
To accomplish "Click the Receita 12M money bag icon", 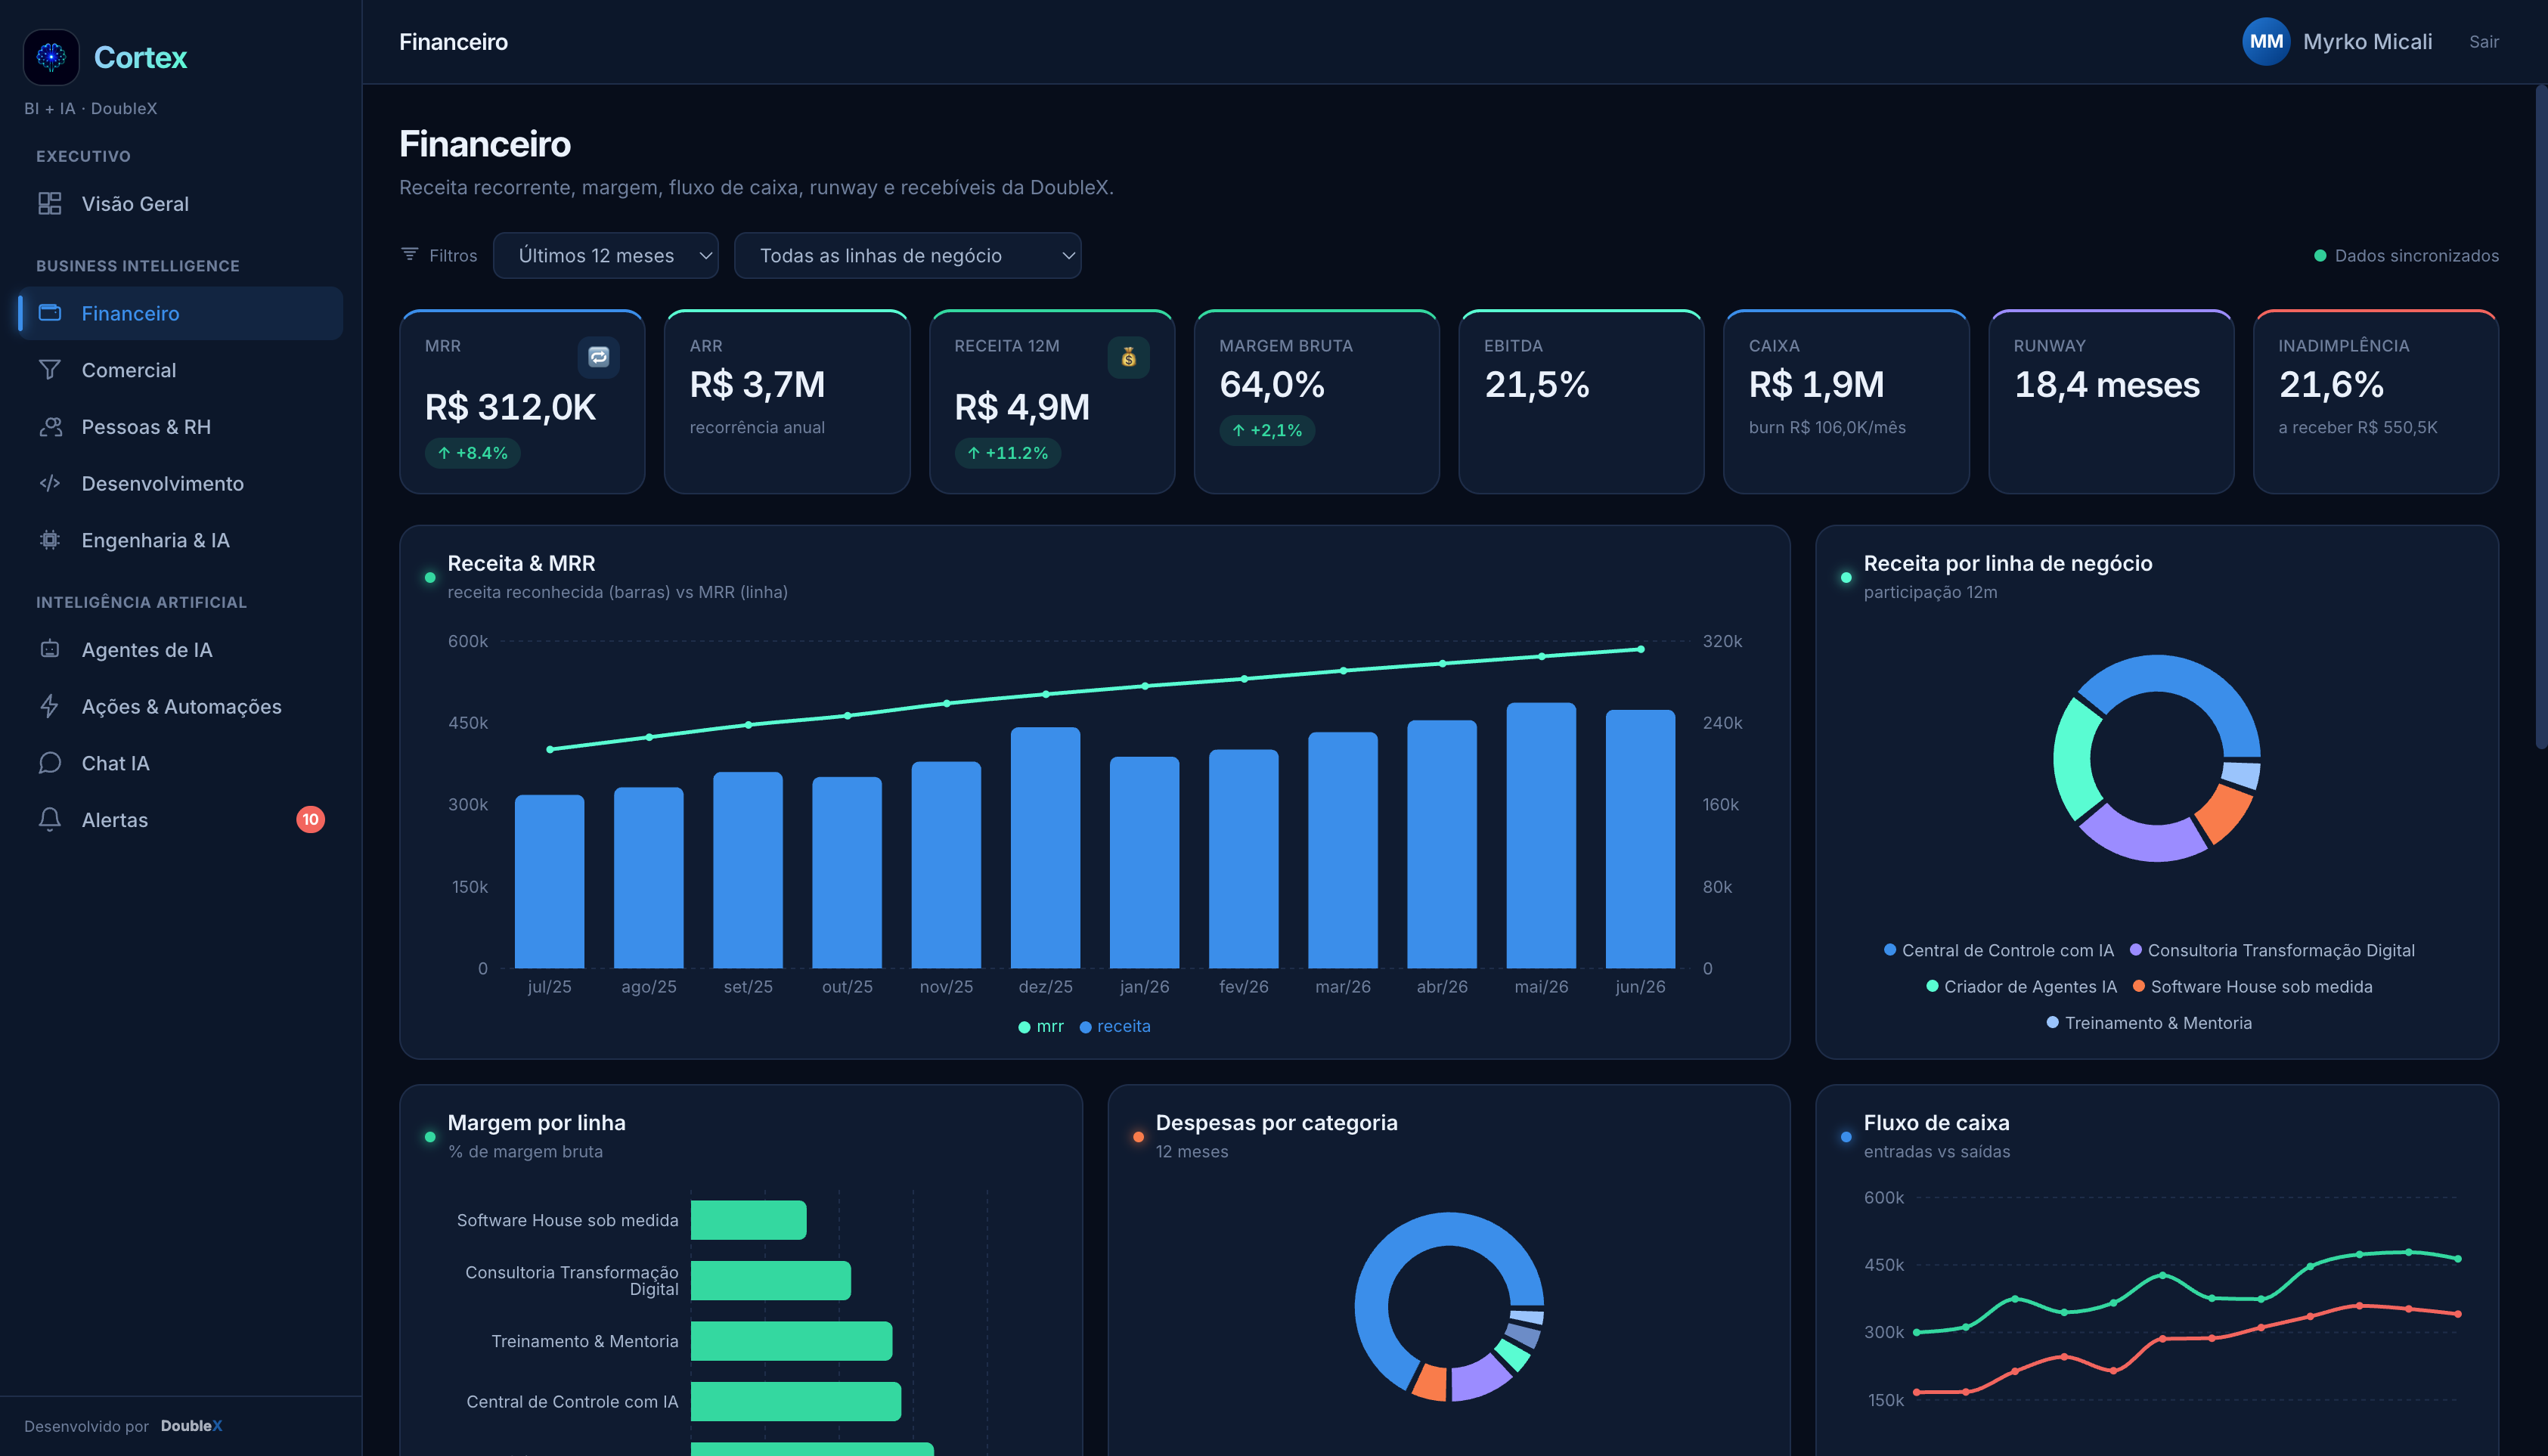I will click(1128, 357).
